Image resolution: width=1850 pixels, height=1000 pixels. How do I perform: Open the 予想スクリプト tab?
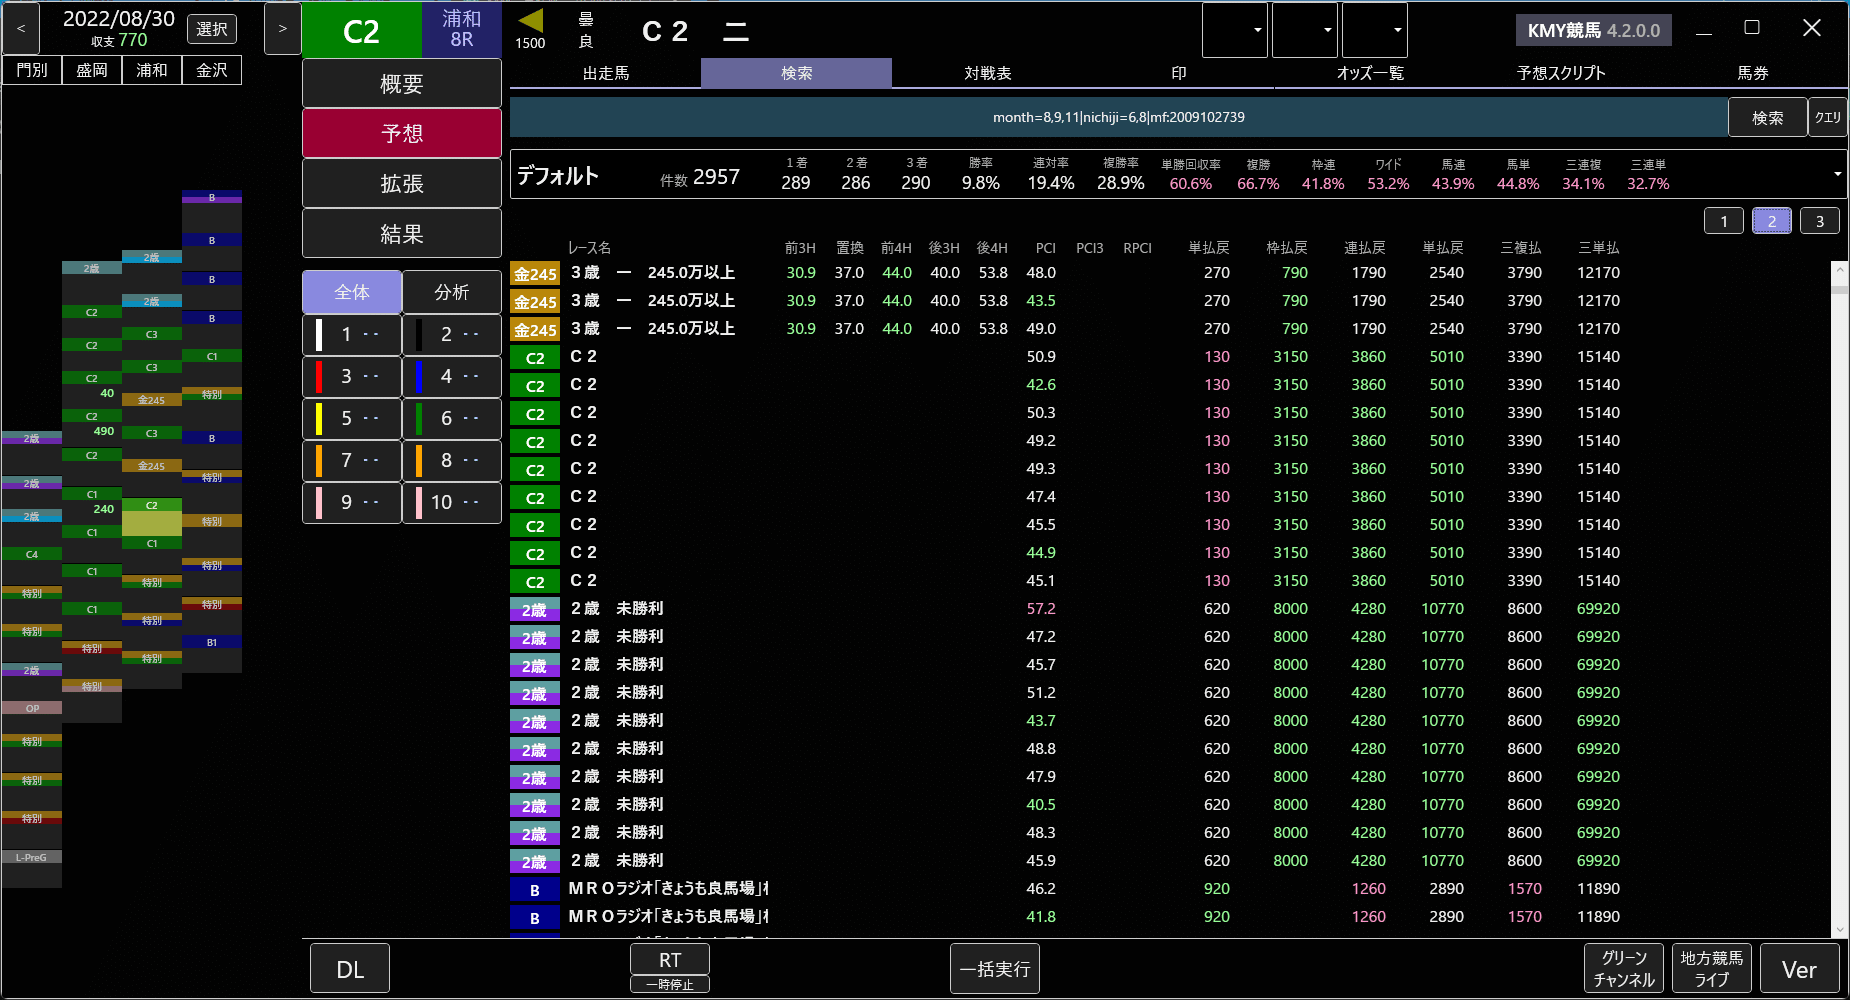click(1561, 73)
